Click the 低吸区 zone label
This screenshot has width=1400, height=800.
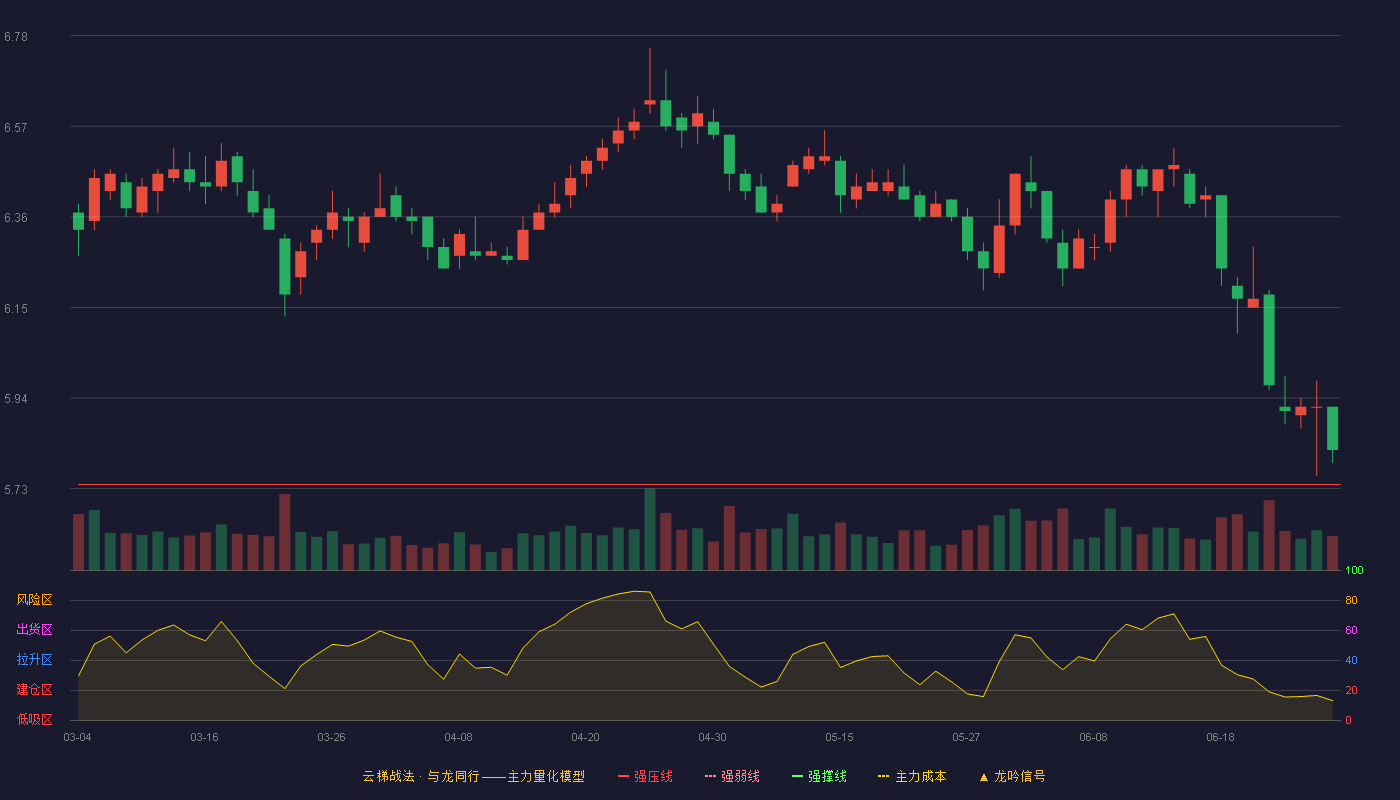point(34,719)
